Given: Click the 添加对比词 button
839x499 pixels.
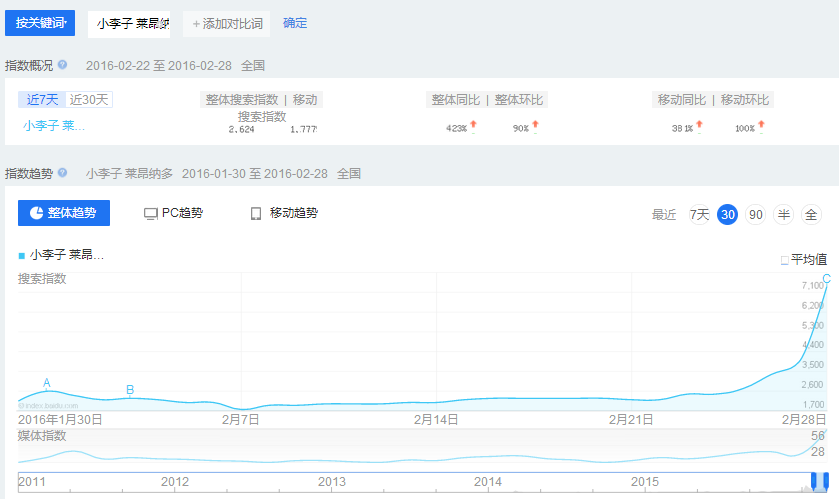Looking at the screenshot, I should [x=227, y=23].
